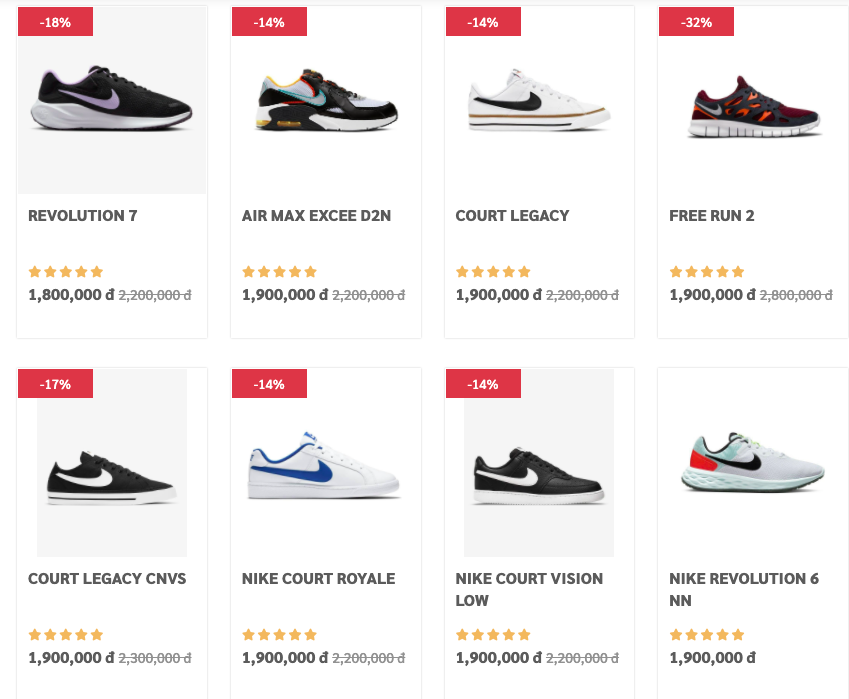The width and height of the screenshot is (849, 699).
Task: Open the COURT LEGACY product title link
Action: [512, 215]
